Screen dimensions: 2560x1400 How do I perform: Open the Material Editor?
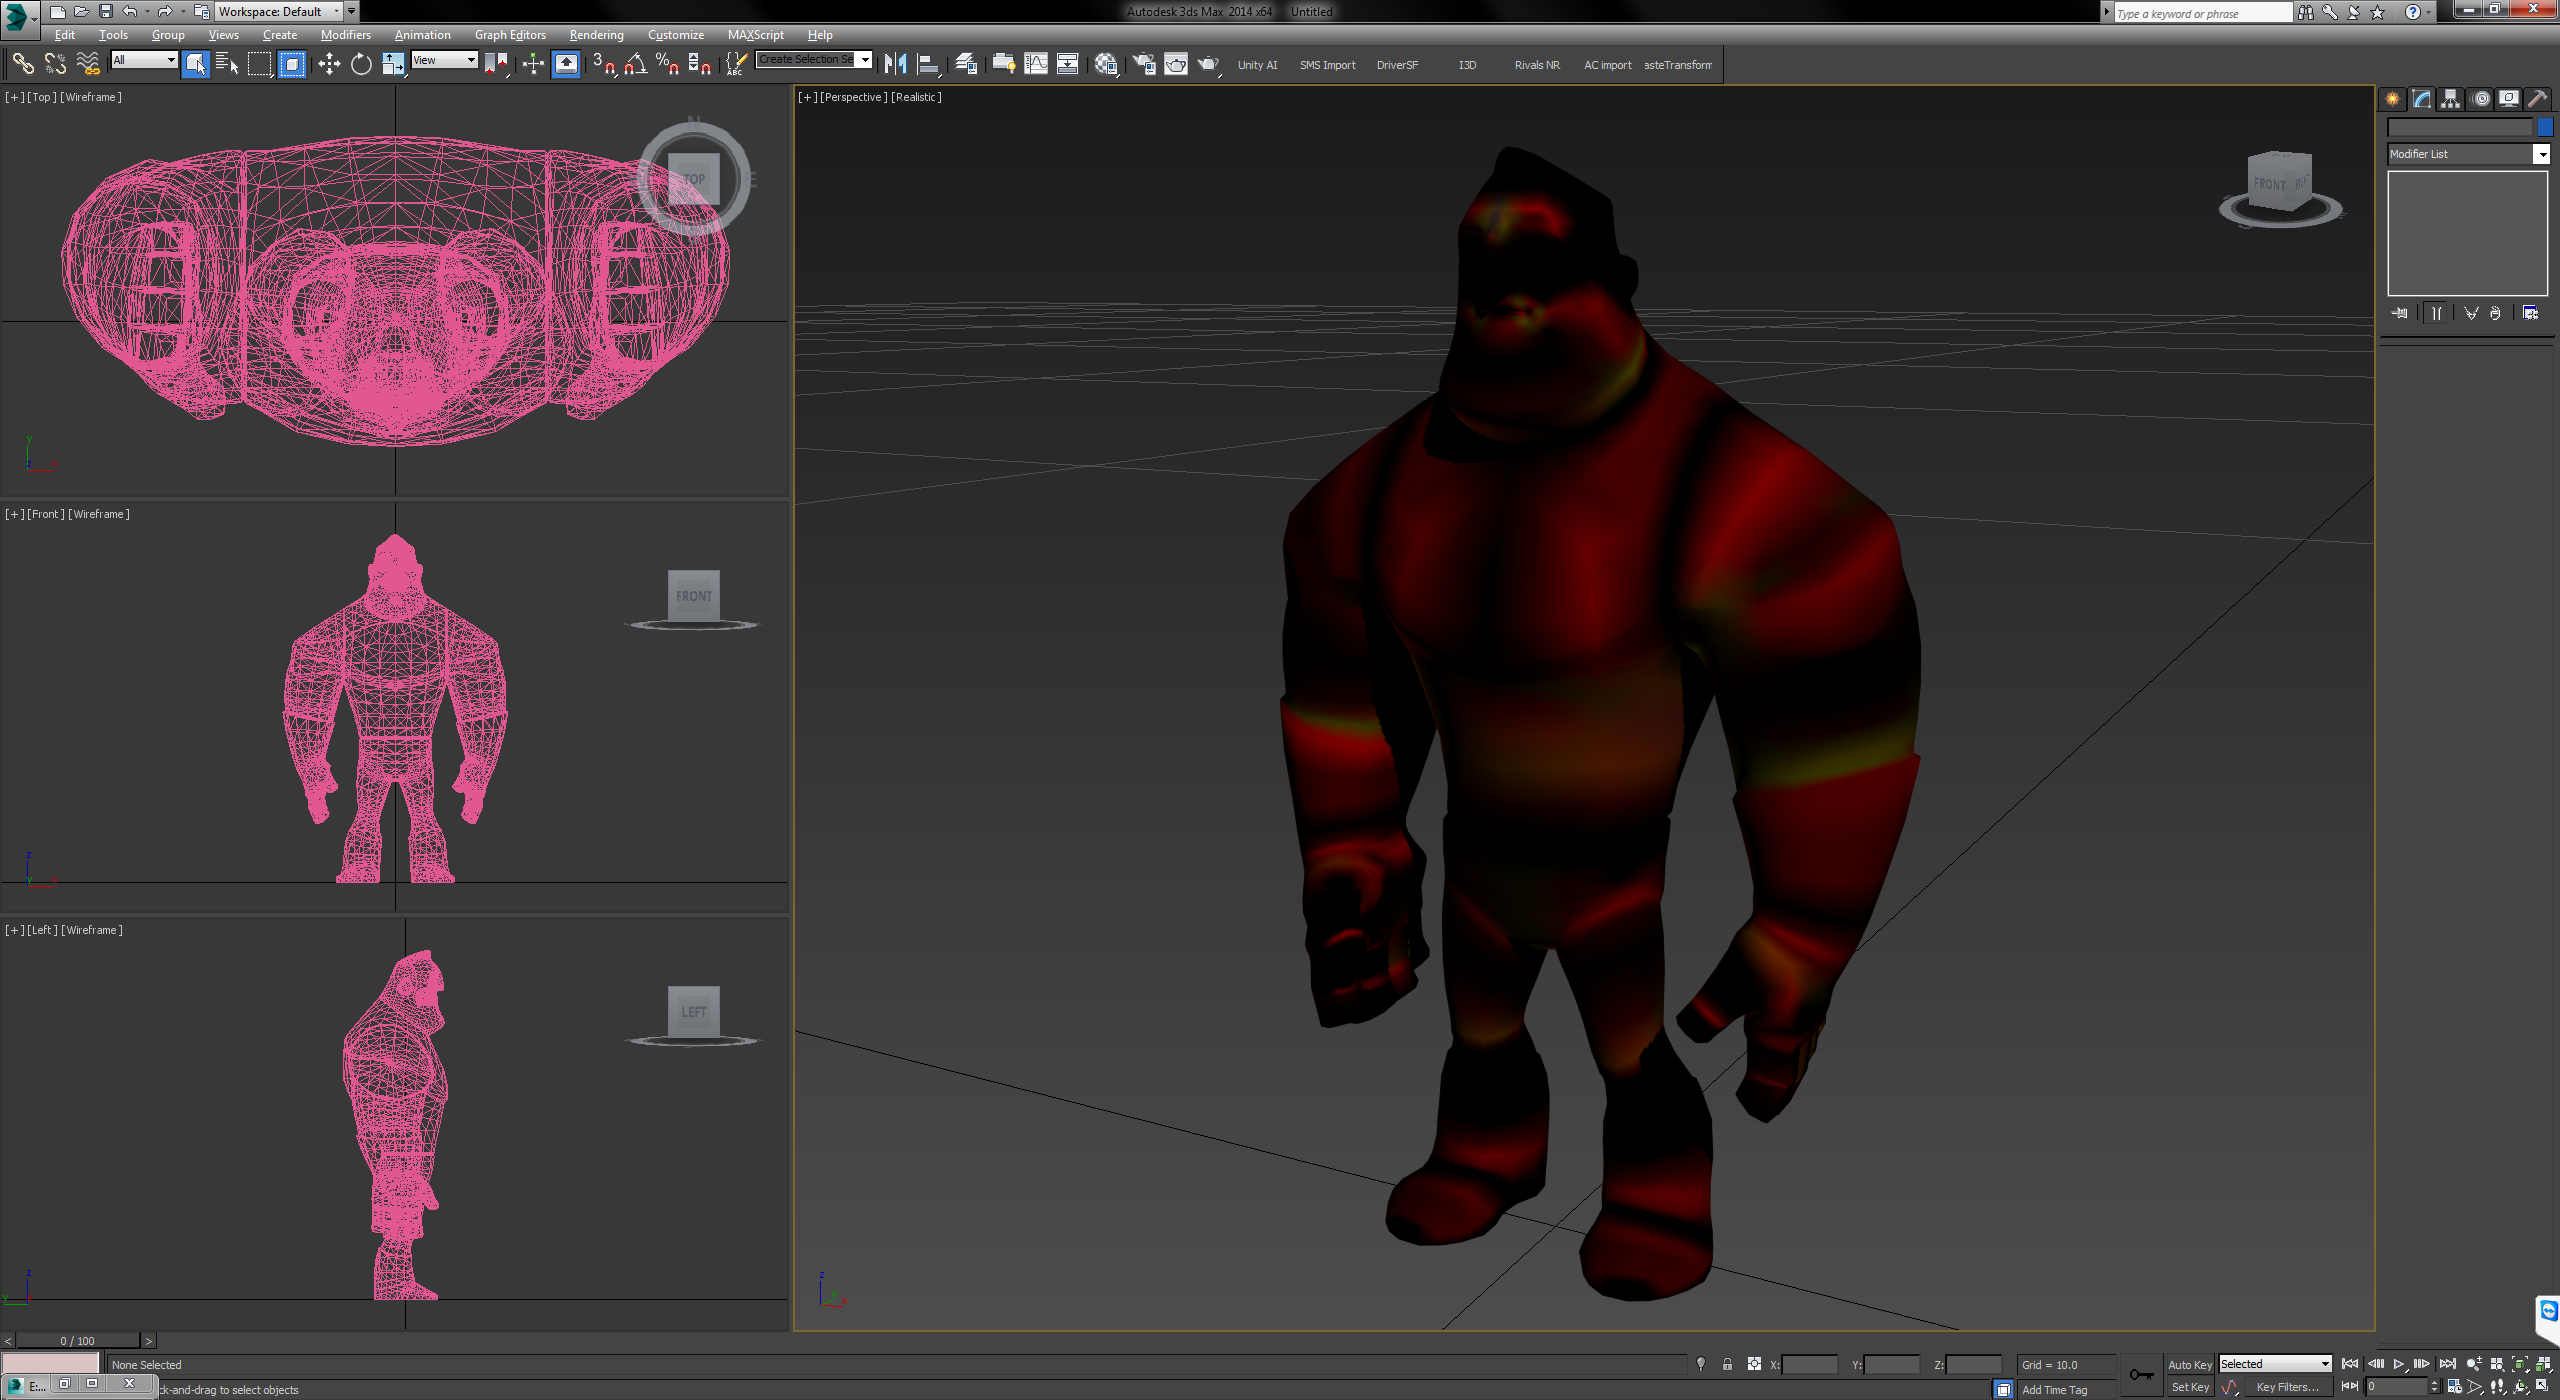click(1105, 64)
